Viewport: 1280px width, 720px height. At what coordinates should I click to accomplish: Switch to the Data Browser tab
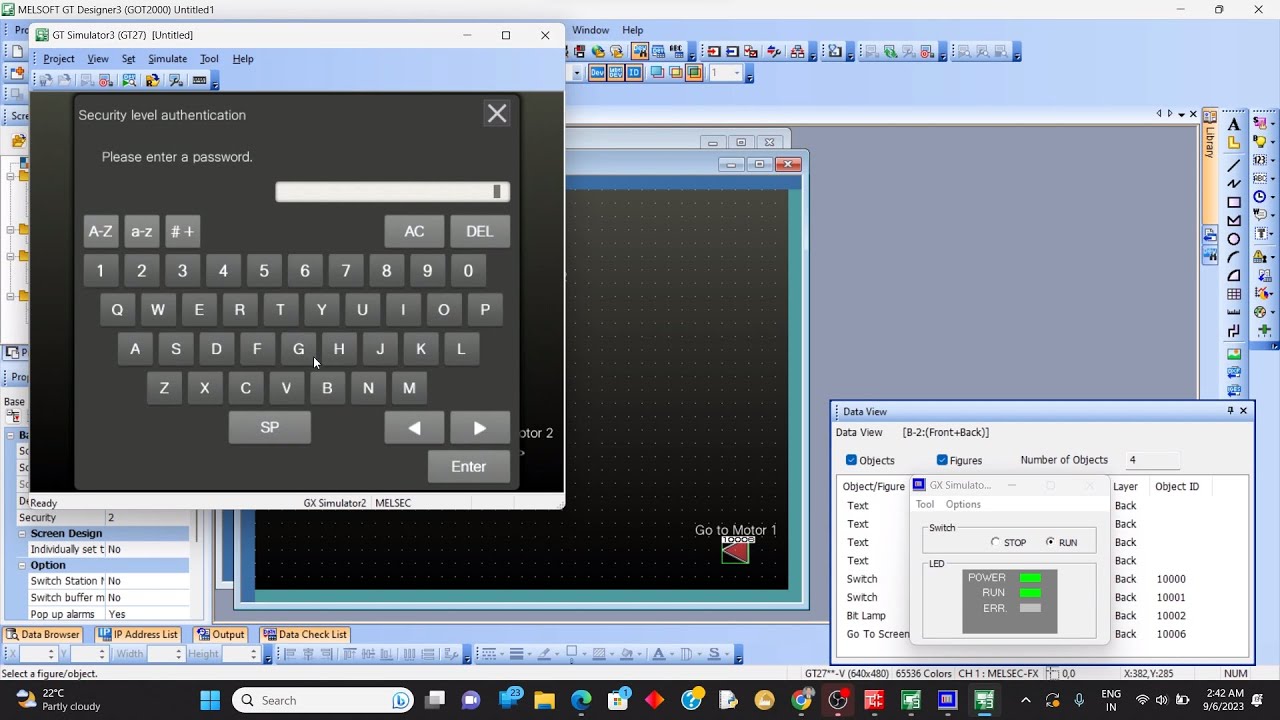[43, 634]
